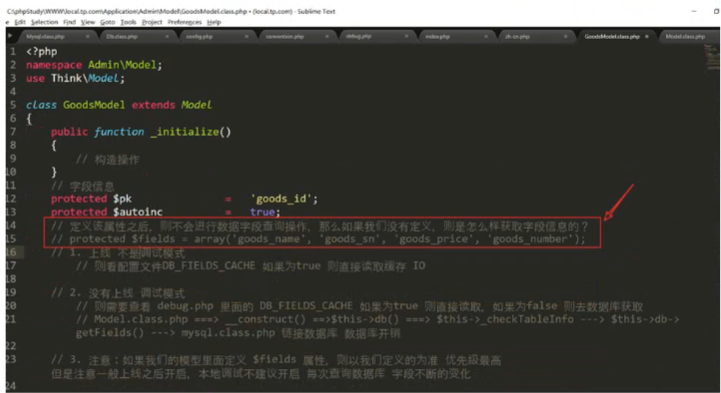Screen dimensions: 721x393
Task: Switch to debug.php tab
Action: [358, 36]
